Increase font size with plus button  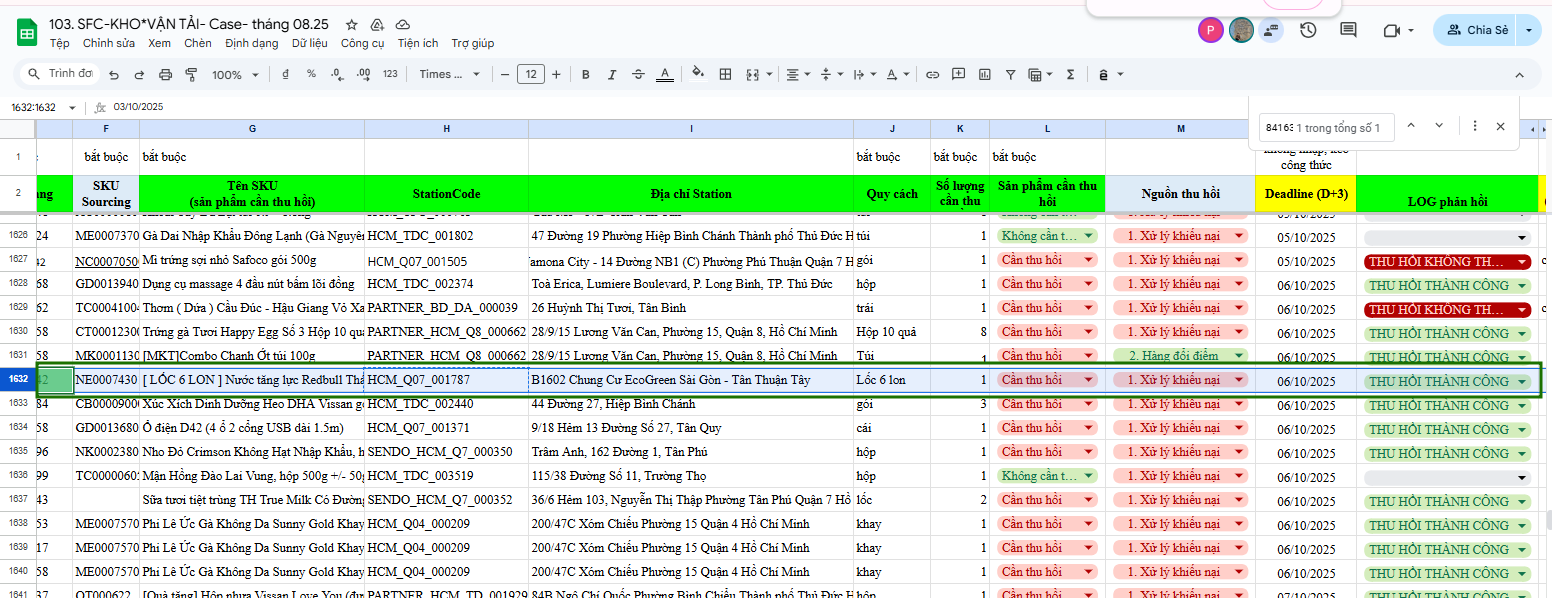[556, 75]
